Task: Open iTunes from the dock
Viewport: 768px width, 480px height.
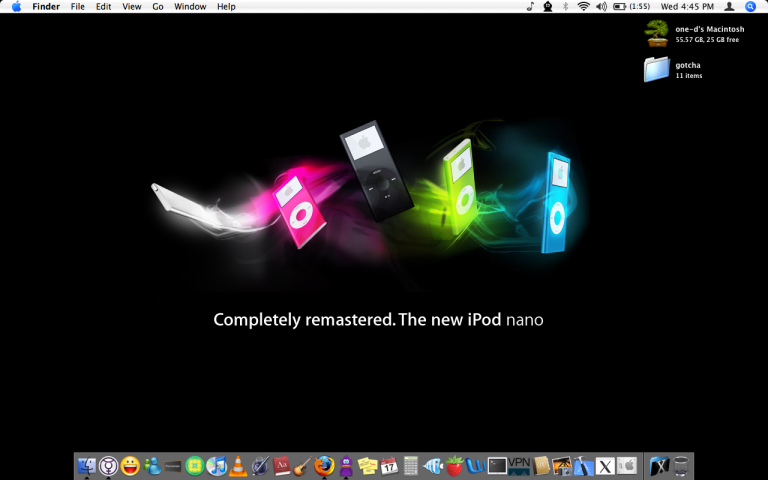Action: [x=216, y=466]
